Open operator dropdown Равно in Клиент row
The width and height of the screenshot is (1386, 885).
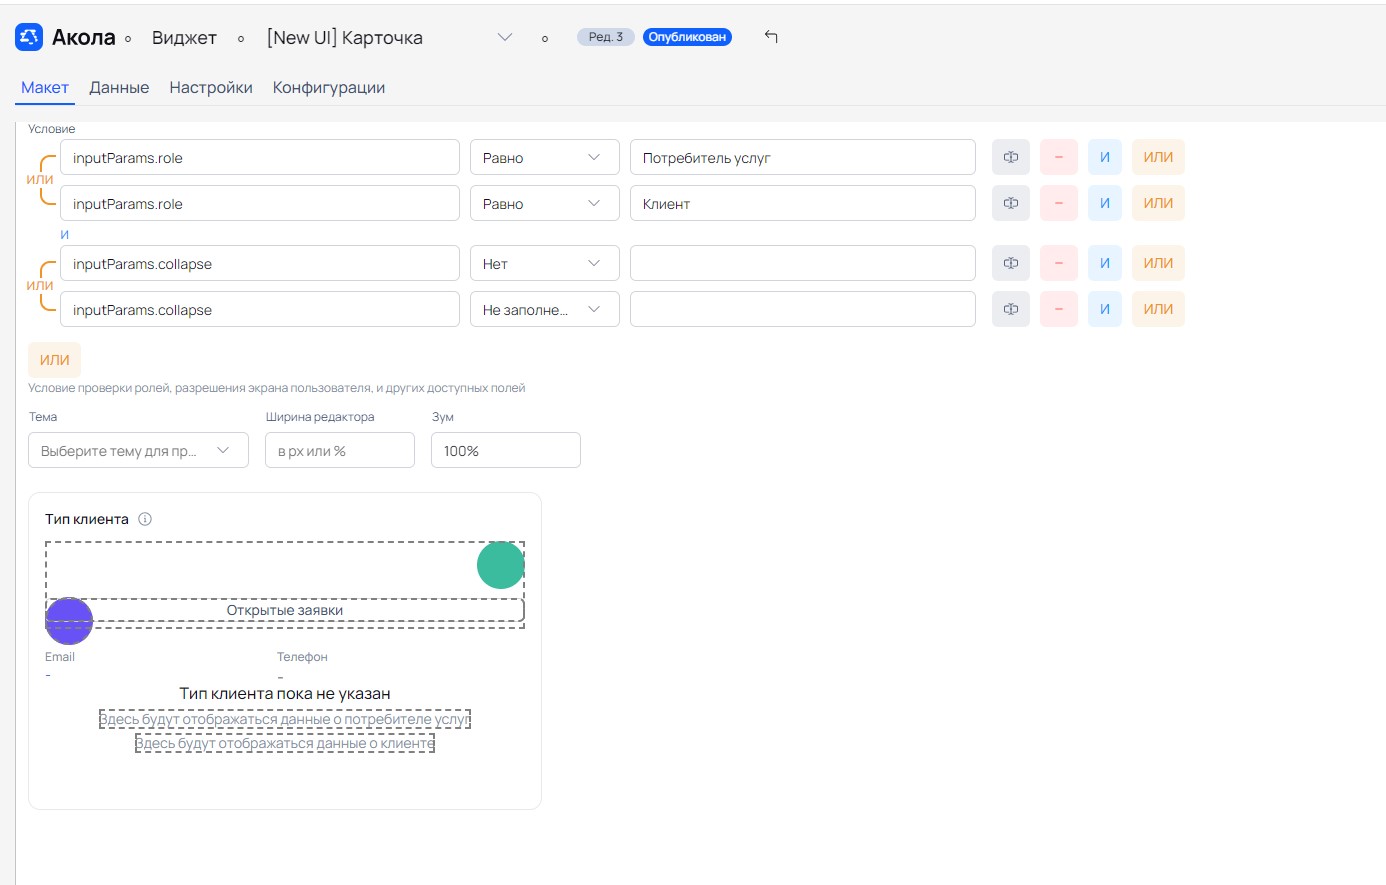pos(545,203)
